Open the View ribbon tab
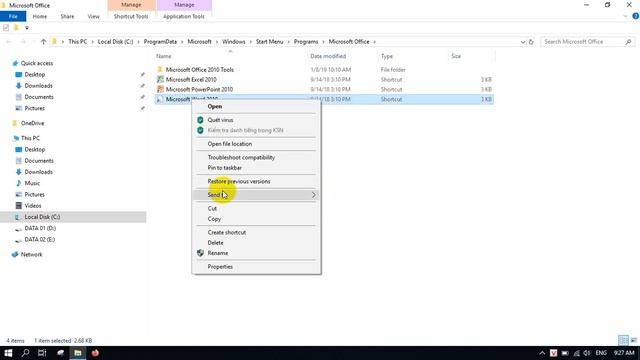Screen dimensions: 640x360 tap(93, 16)
